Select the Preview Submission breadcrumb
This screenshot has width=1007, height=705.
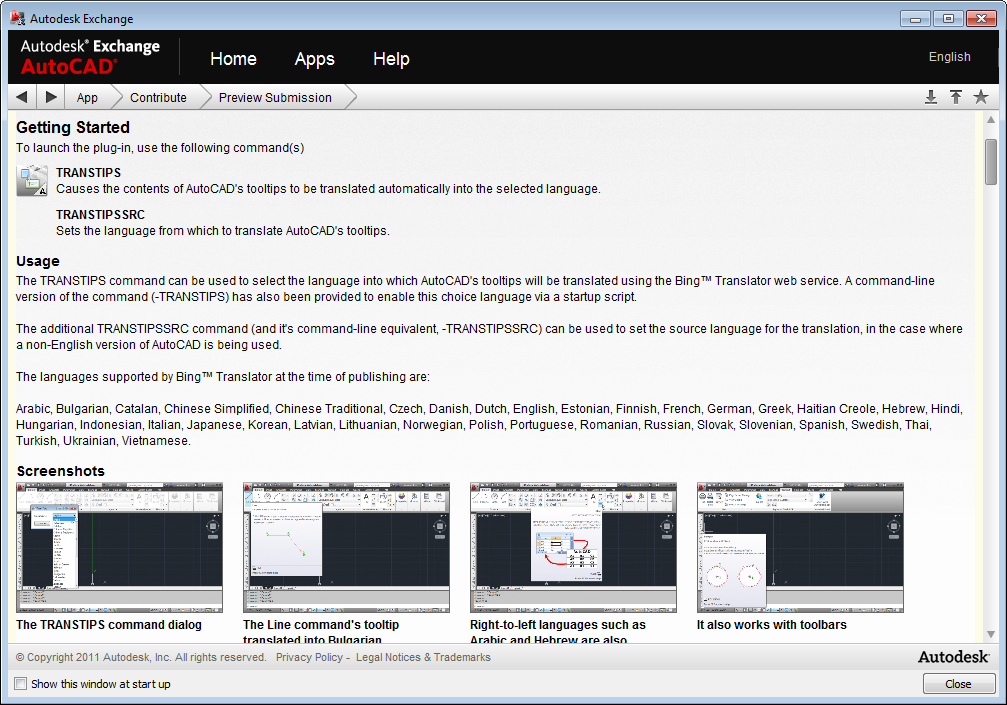click(275, 97)
